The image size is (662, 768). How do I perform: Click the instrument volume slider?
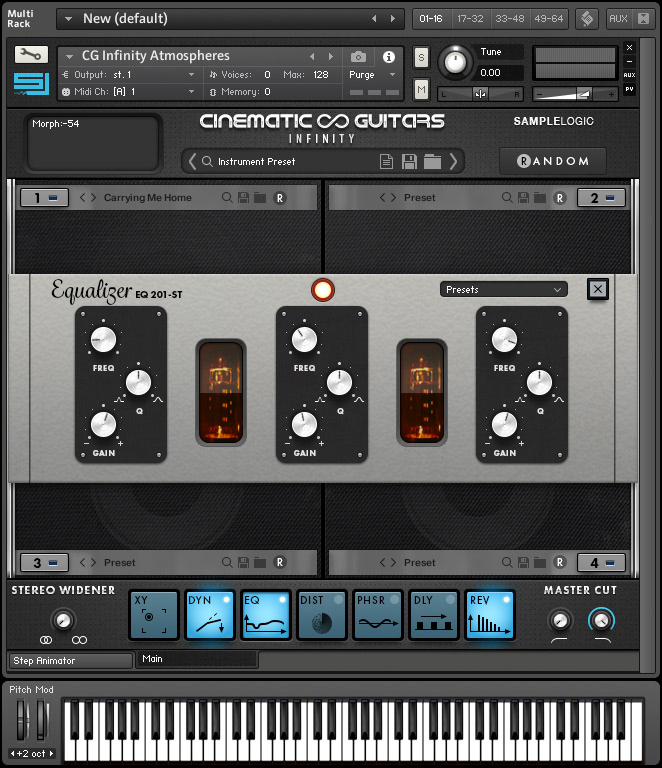tap(575, 94)
